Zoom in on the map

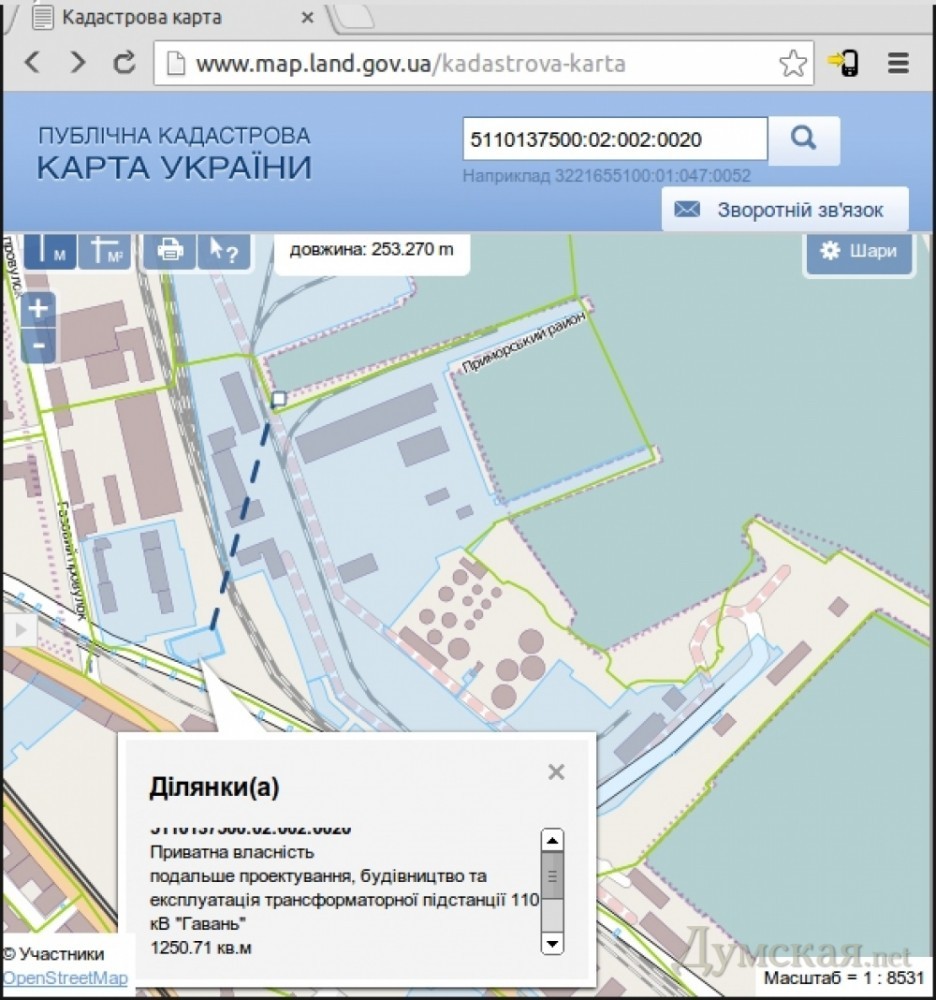38,309
